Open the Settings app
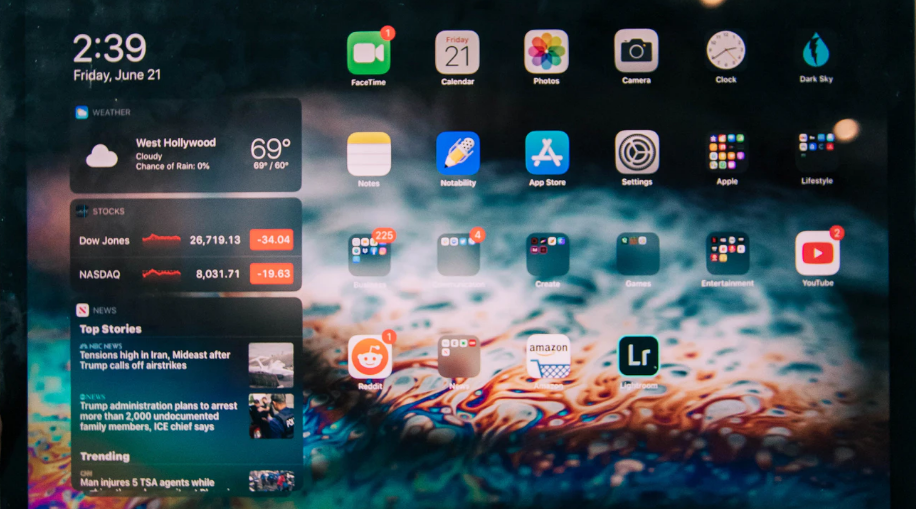This screenshot has width=916, height=509. coord(637,153)
